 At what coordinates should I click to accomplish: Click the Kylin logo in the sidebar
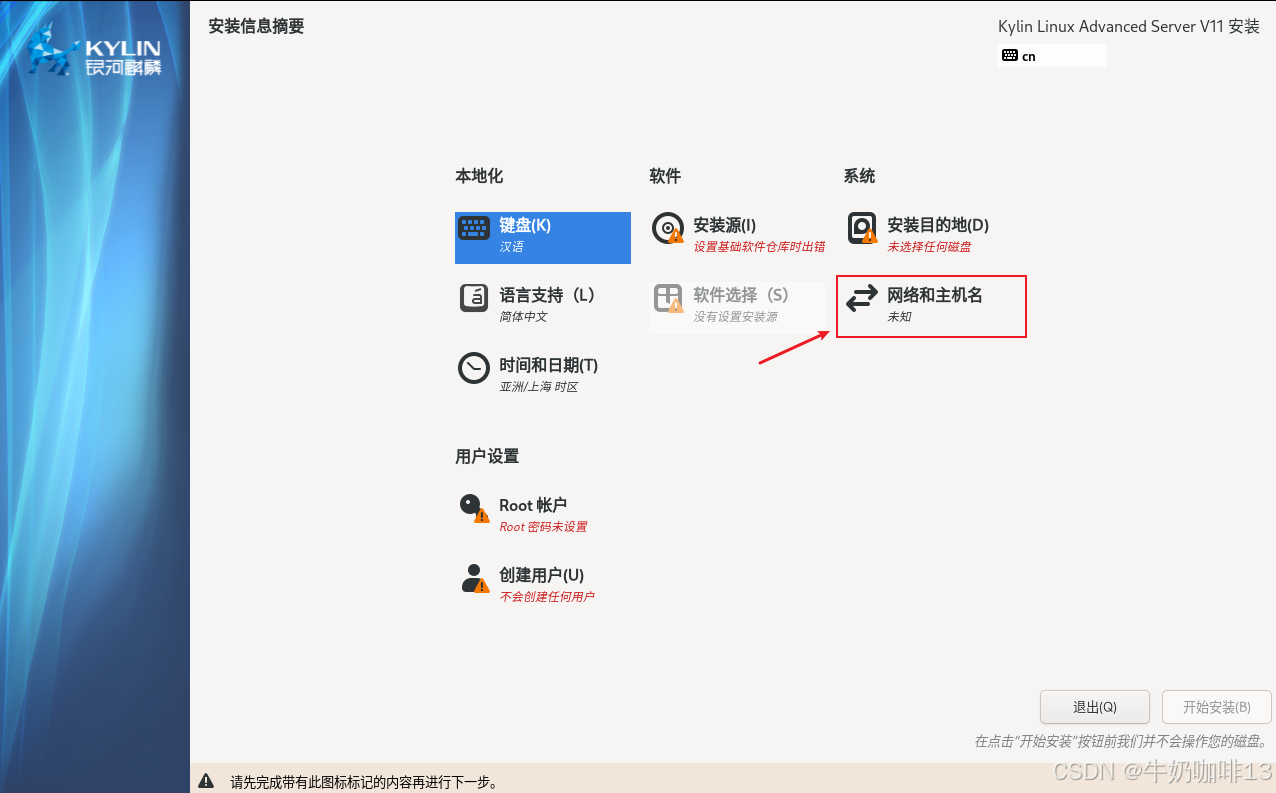pos(95,50)
